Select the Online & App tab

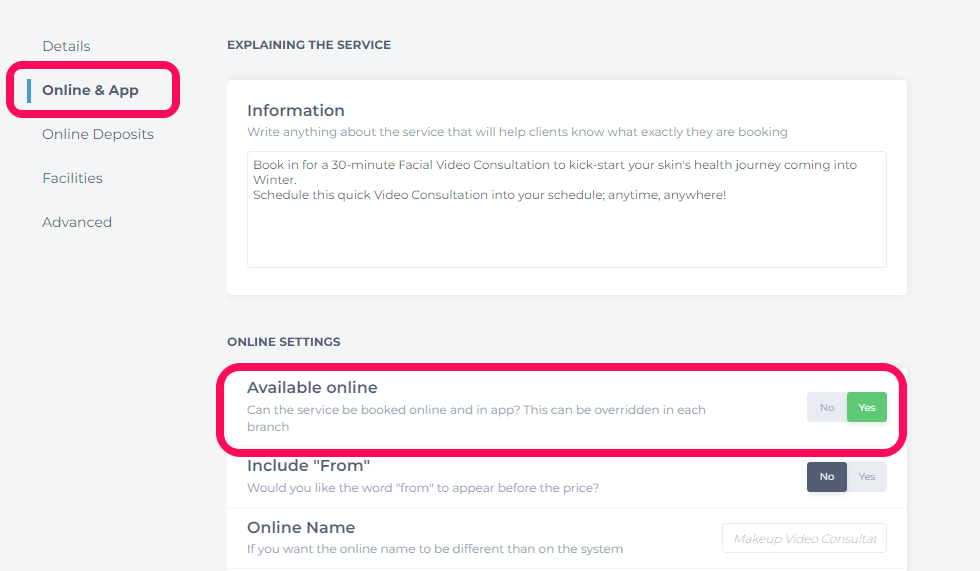point(90,90)
